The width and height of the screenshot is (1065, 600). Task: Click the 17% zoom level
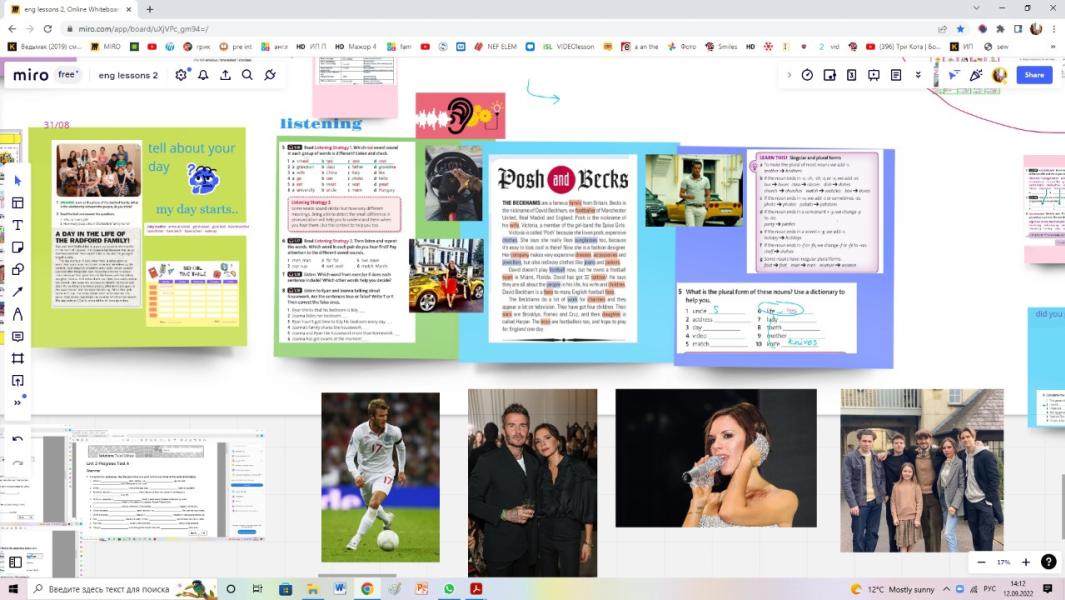click(1003, 562)
